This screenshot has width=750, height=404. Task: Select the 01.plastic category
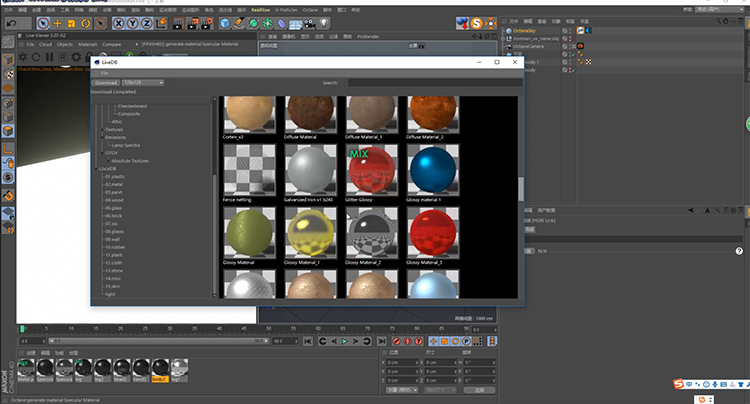click(115, 176)
